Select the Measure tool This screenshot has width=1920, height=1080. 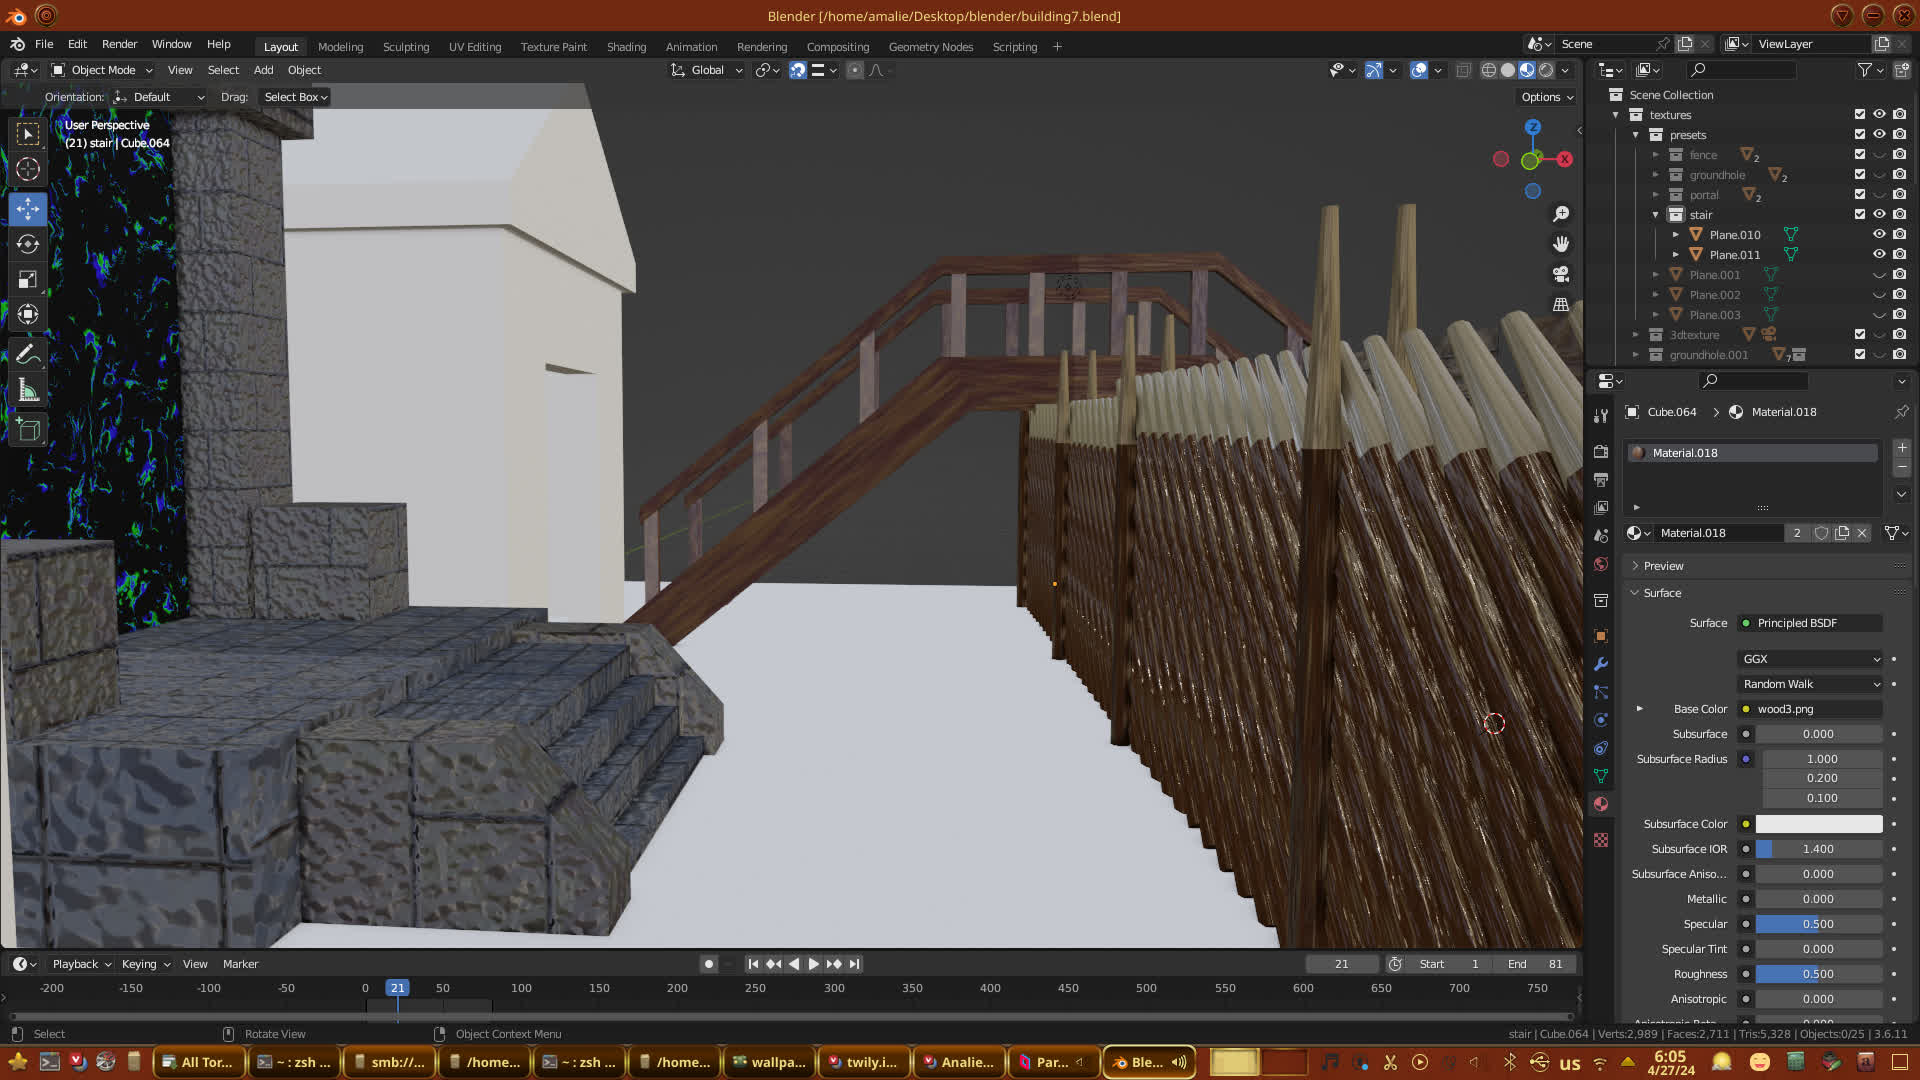point(28,391)
